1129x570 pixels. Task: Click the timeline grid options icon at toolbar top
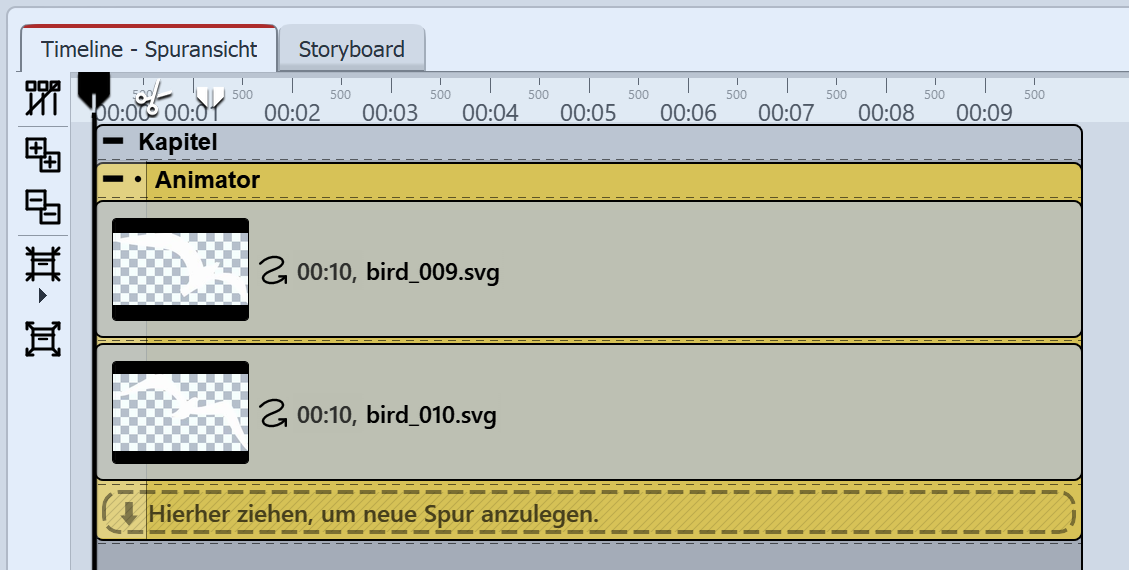point(43,99)
